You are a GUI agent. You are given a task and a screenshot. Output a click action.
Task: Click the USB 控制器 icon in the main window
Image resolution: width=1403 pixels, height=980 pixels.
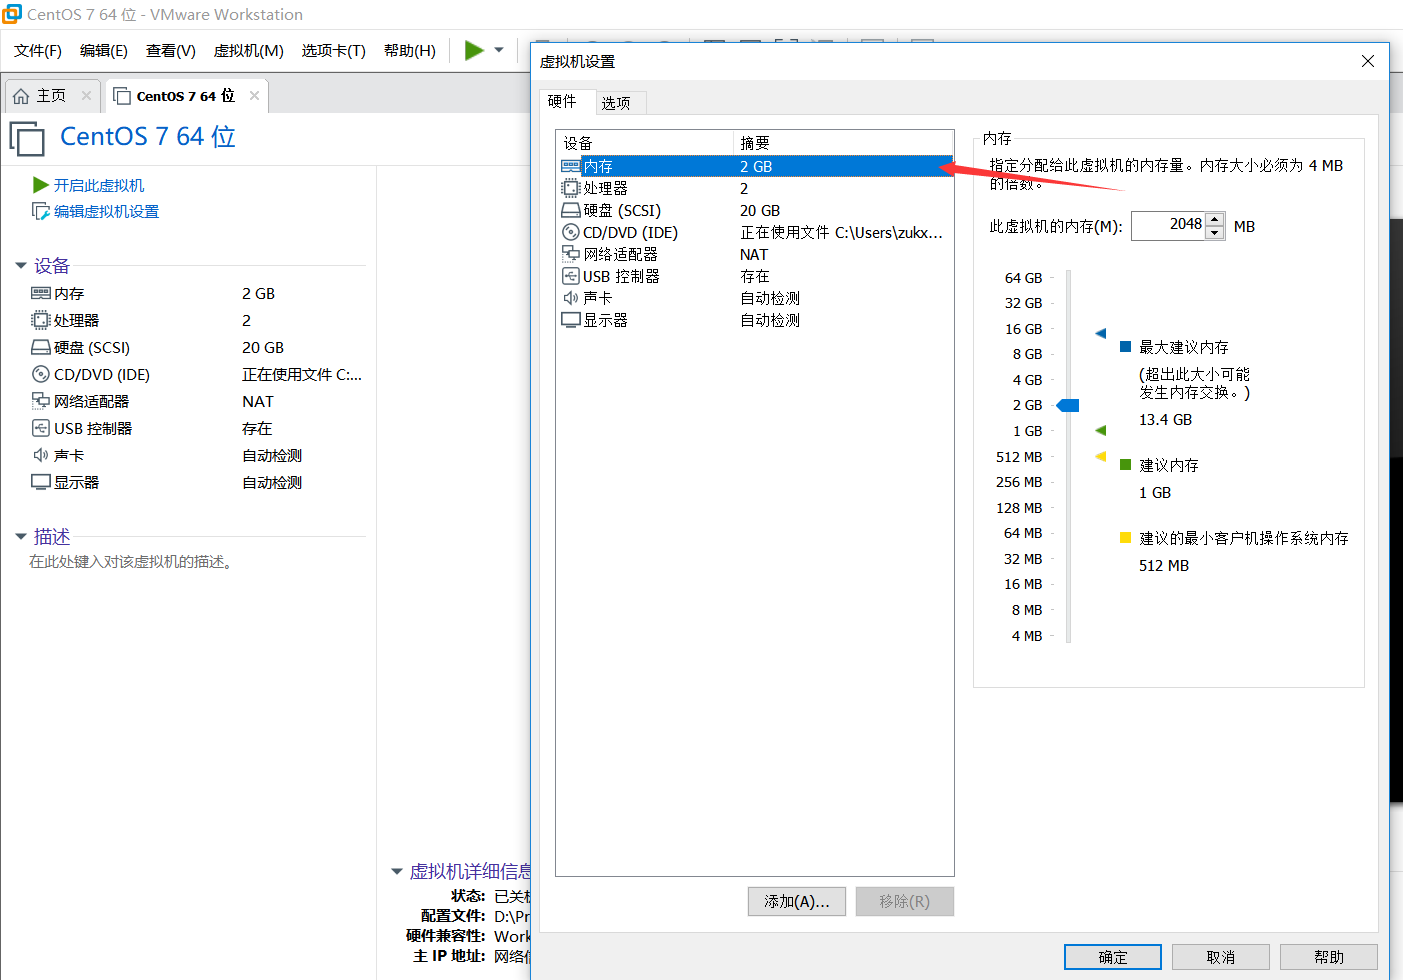41,428
